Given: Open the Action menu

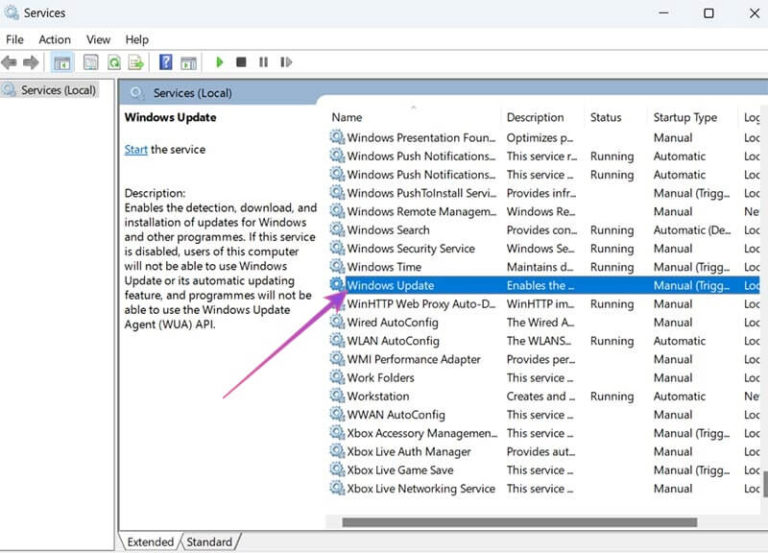Looking at the screenshot, I should tap(54, 39).
